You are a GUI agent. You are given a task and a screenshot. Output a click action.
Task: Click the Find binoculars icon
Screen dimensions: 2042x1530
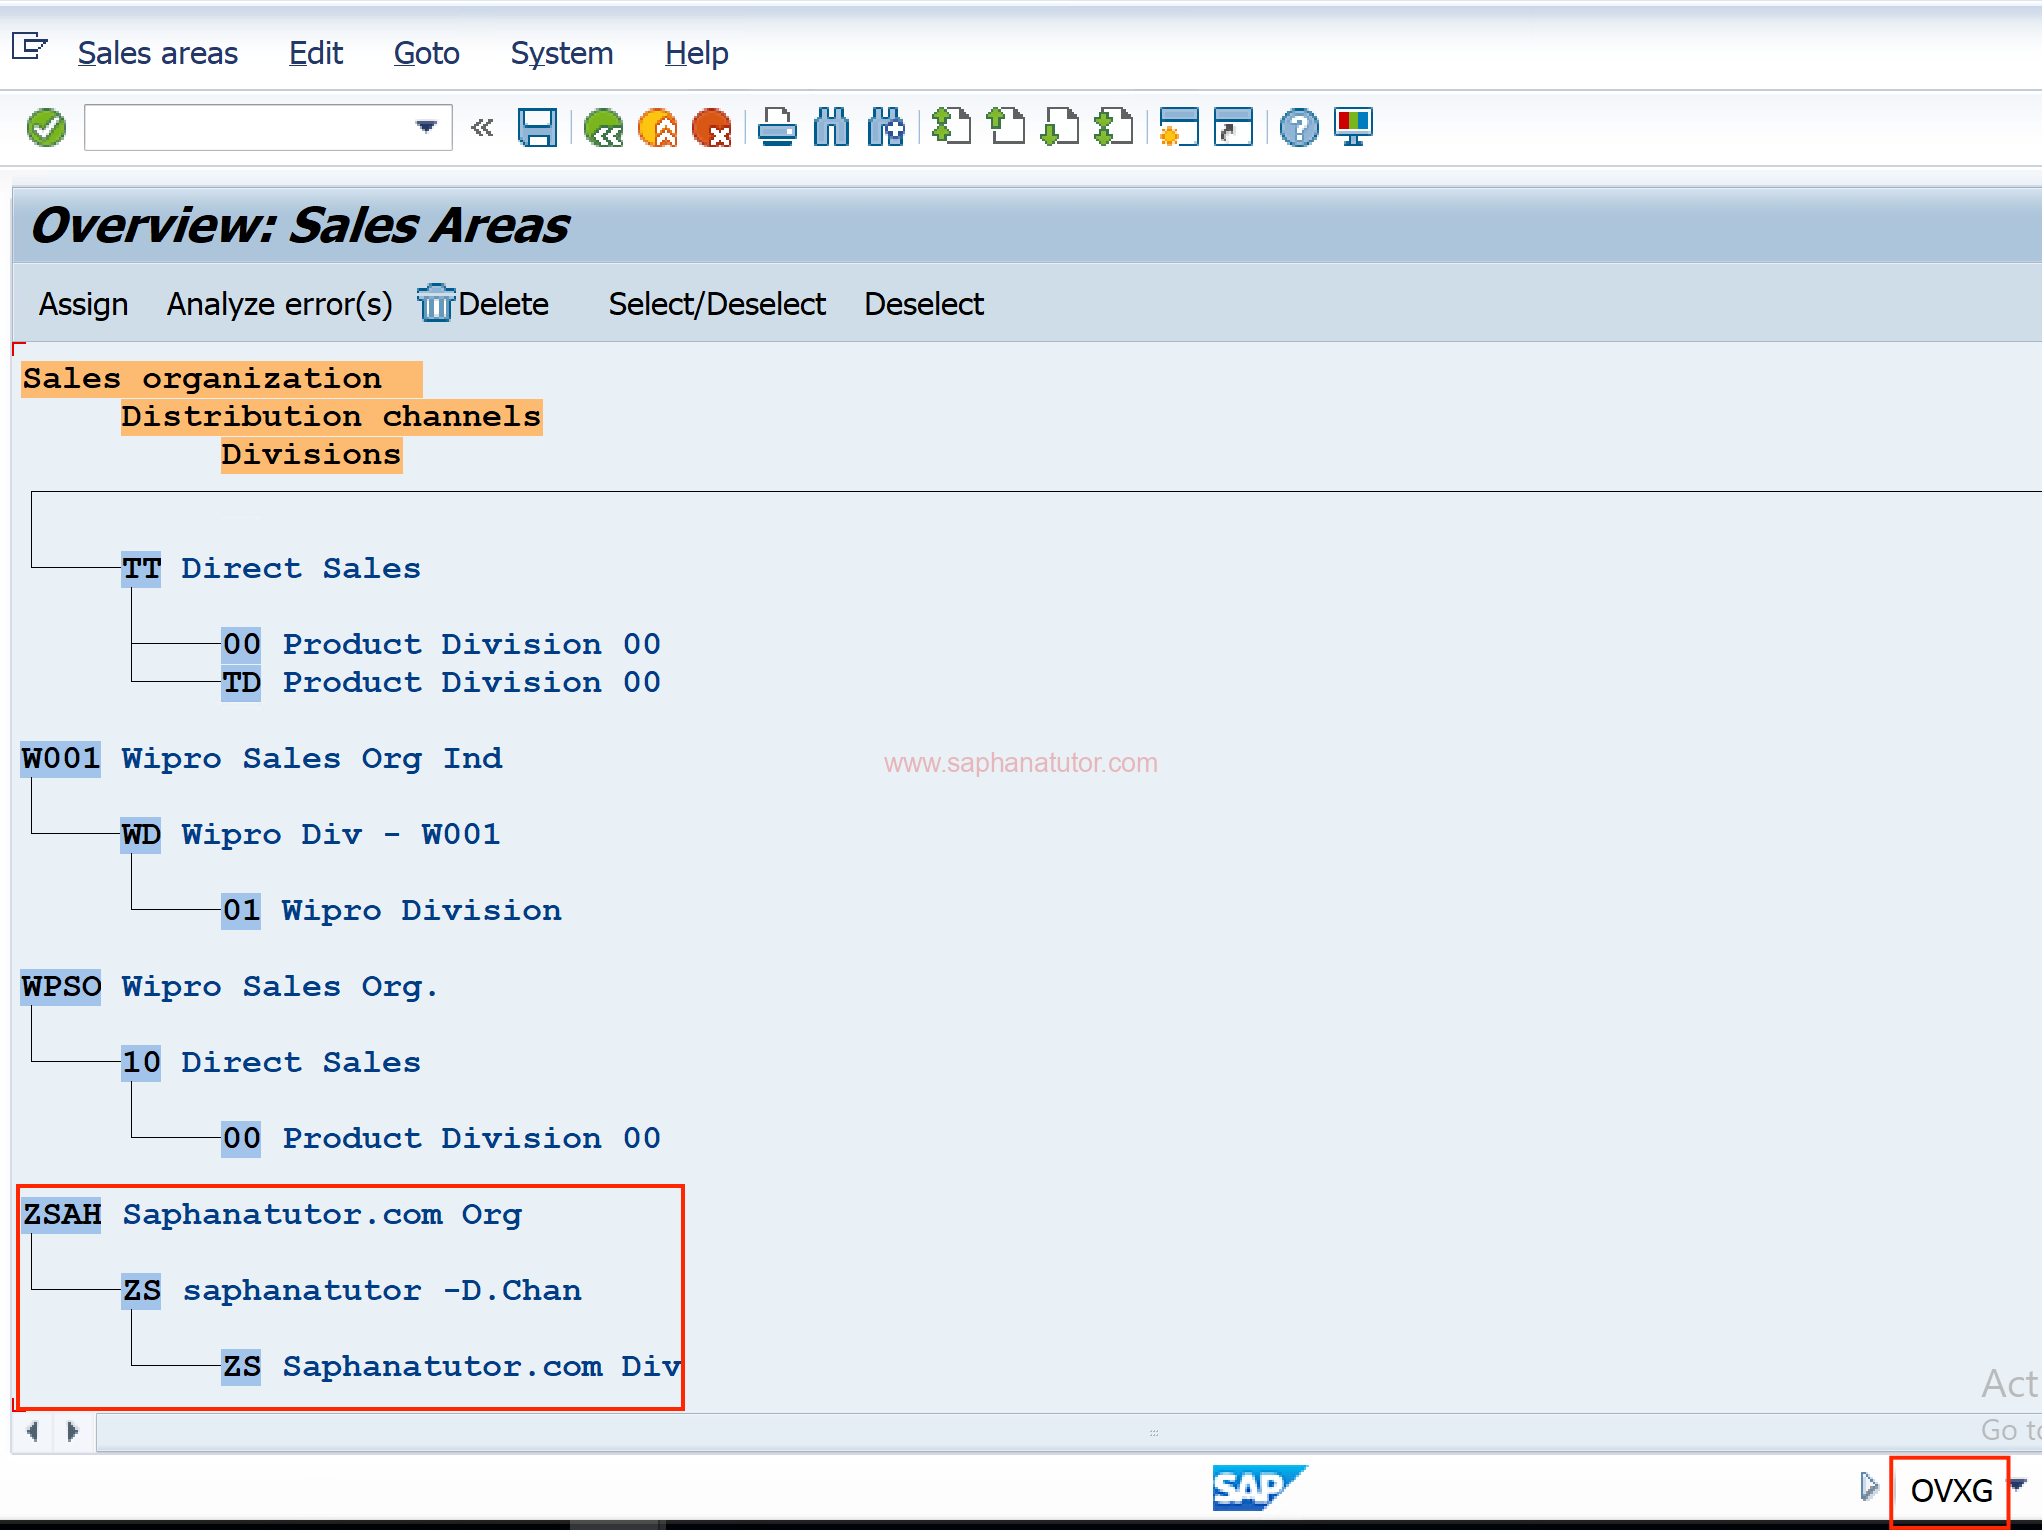[x=831, y=128]
